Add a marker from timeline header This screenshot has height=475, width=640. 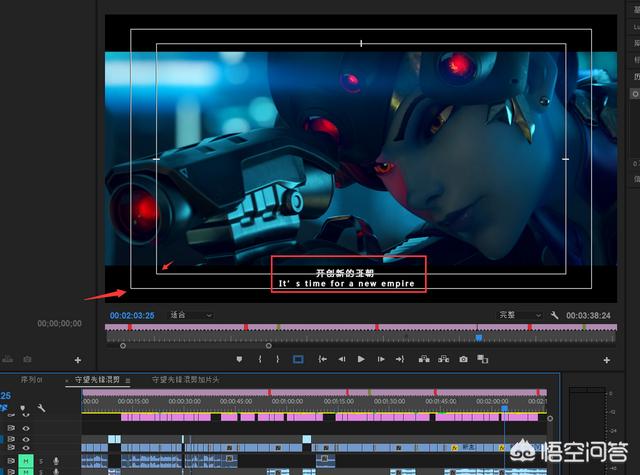pyautogui.click(x=22, y=408)
